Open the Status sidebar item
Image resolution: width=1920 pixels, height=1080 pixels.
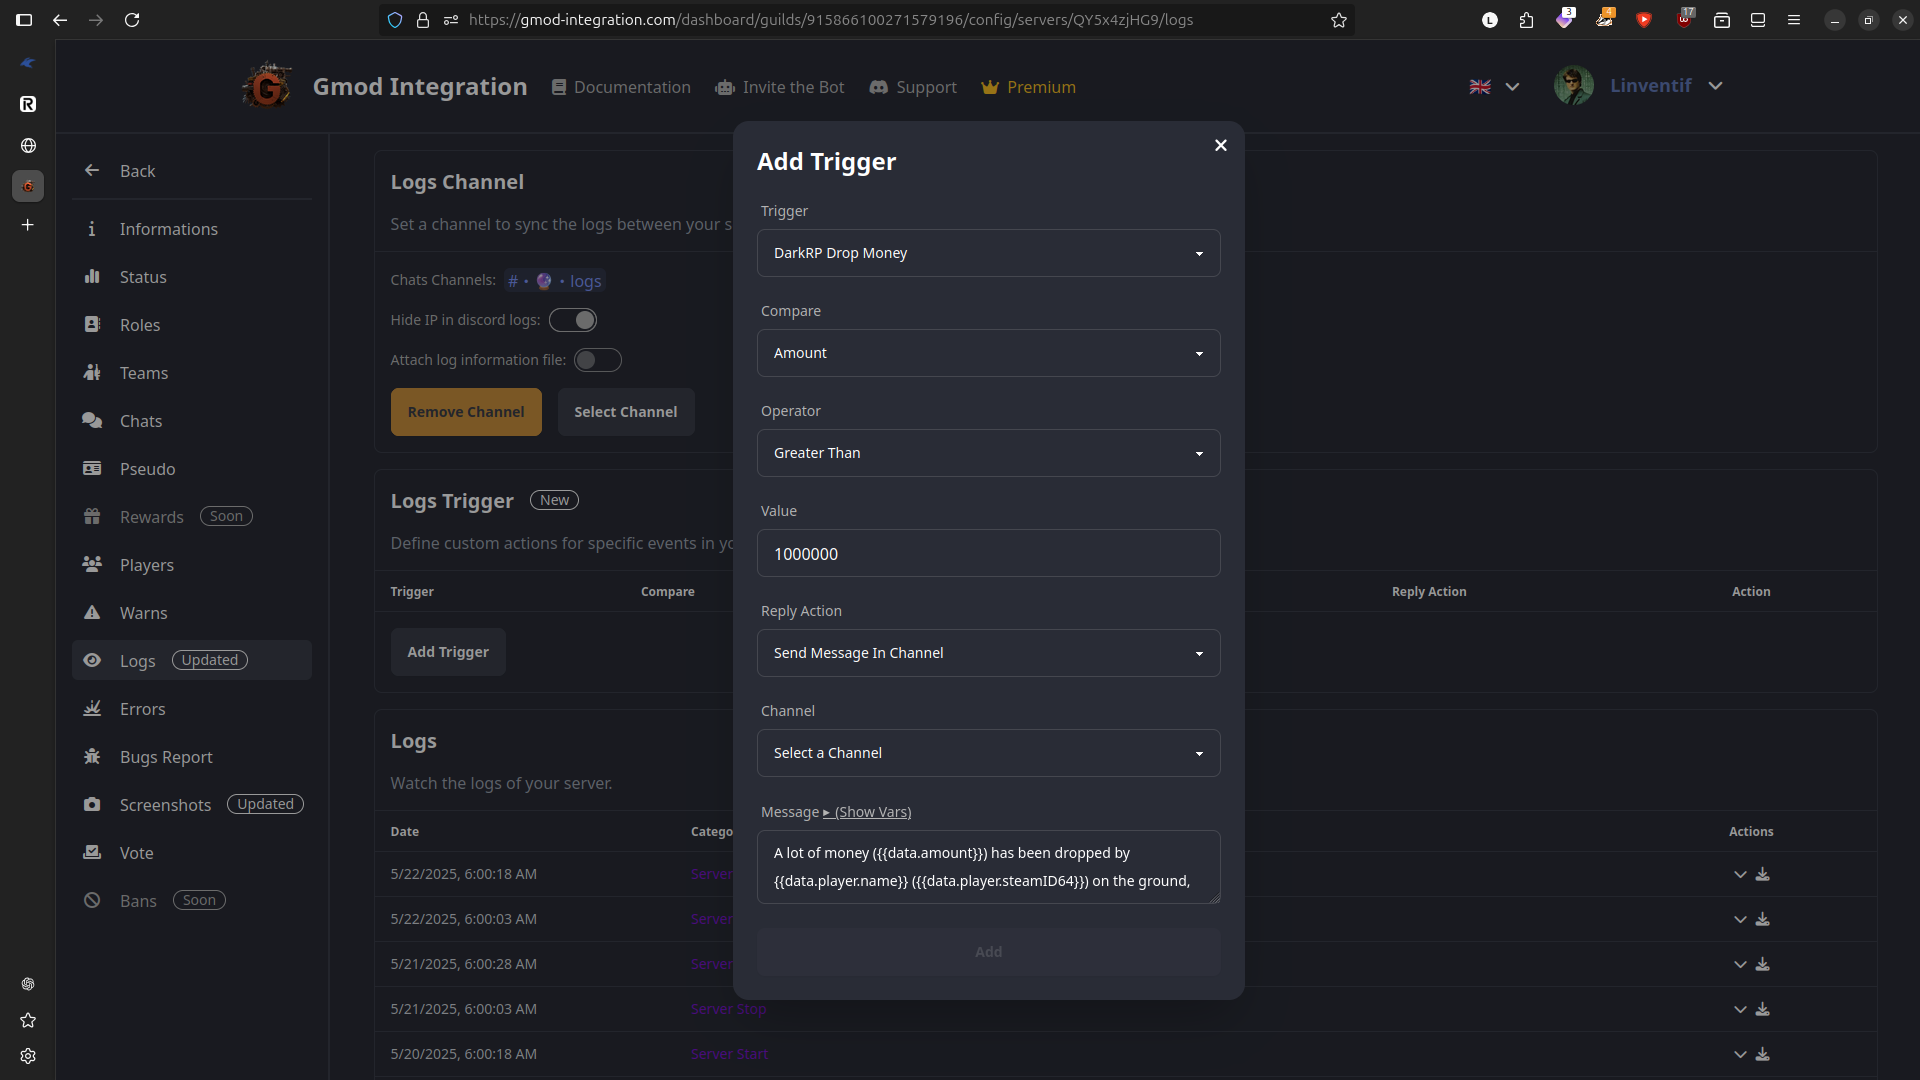192,277
